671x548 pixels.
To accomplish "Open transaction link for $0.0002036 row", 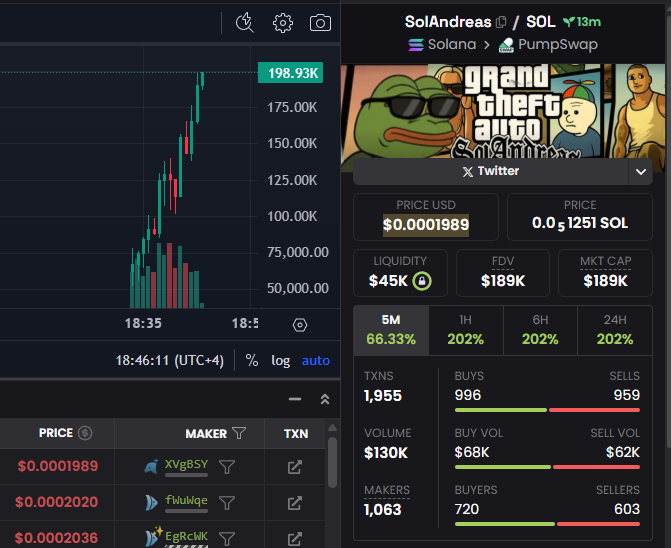I will 294,539.
